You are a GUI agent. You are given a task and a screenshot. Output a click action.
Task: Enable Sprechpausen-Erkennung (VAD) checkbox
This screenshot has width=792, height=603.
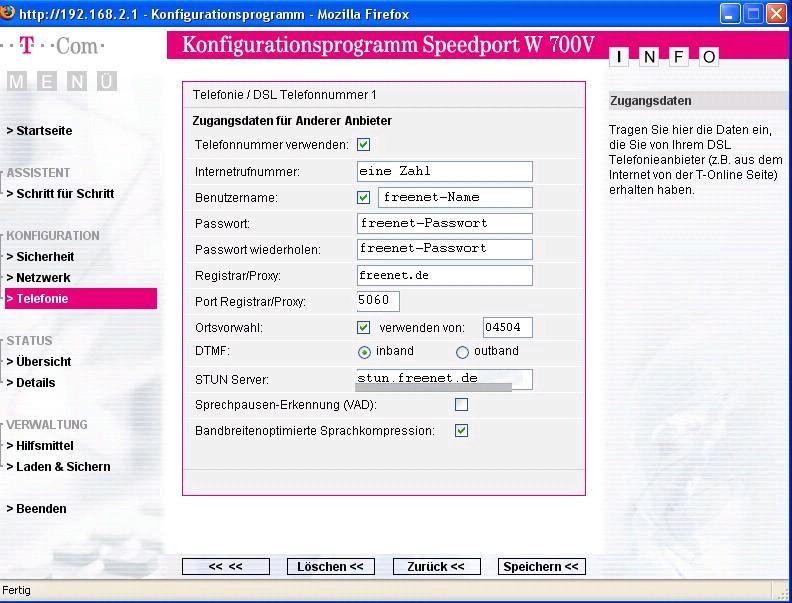tap(461, 405)
